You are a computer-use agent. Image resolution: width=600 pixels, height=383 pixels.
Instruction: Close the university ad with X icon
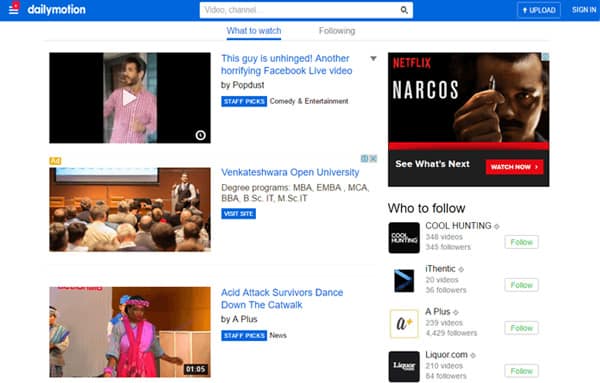point(373,158)
